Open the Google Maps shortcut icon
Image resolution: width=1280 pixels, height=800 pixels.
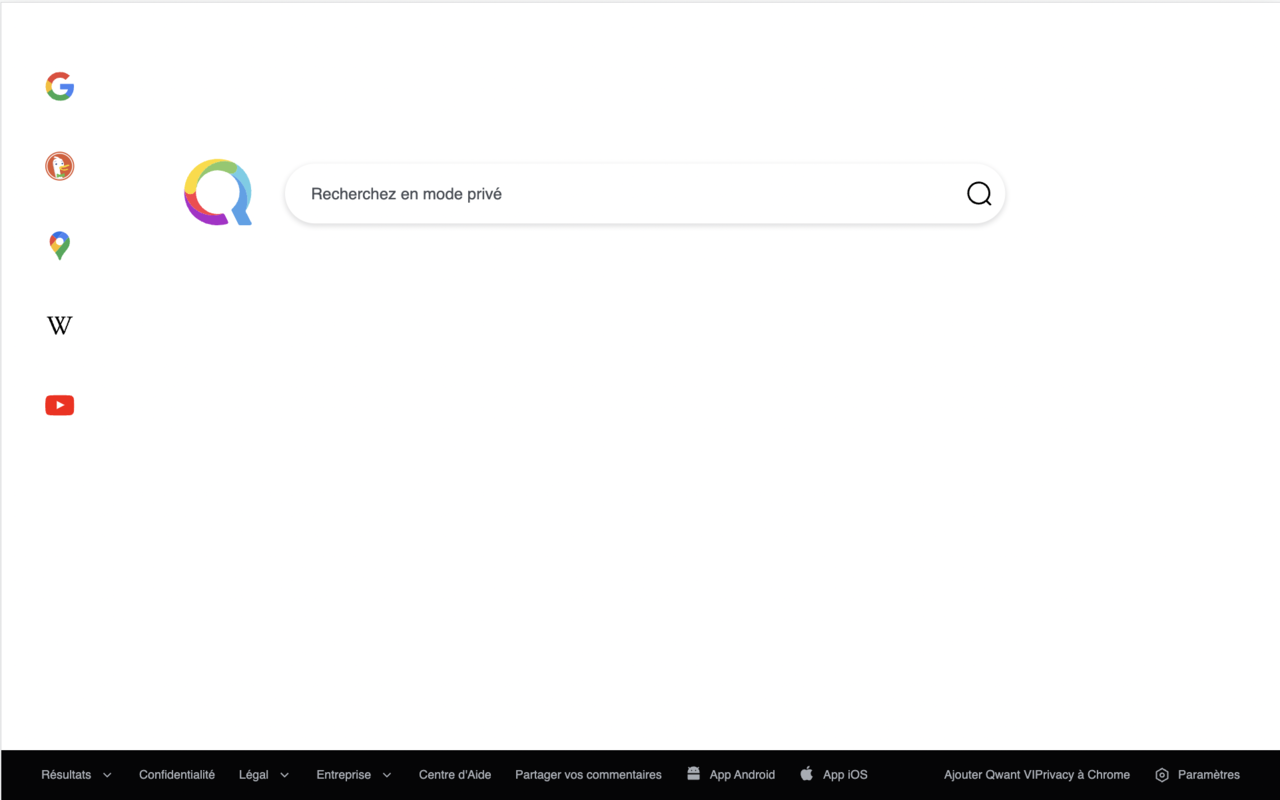60,246
